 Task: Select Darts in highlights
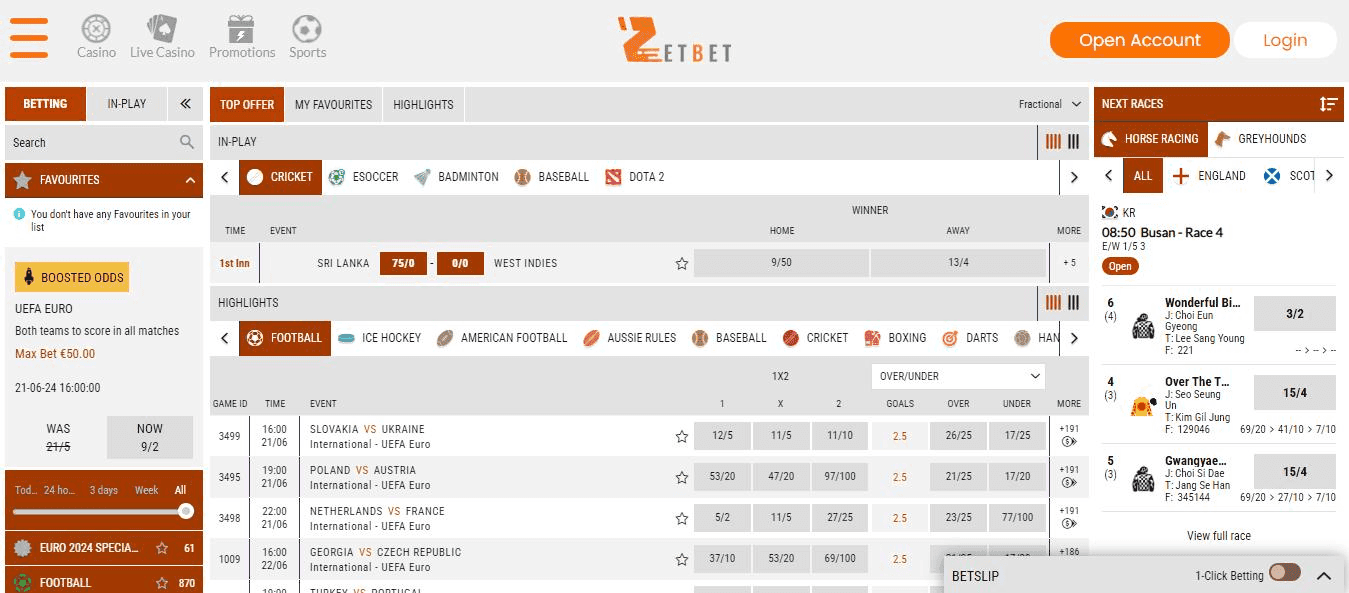click(x=970, y=338)
